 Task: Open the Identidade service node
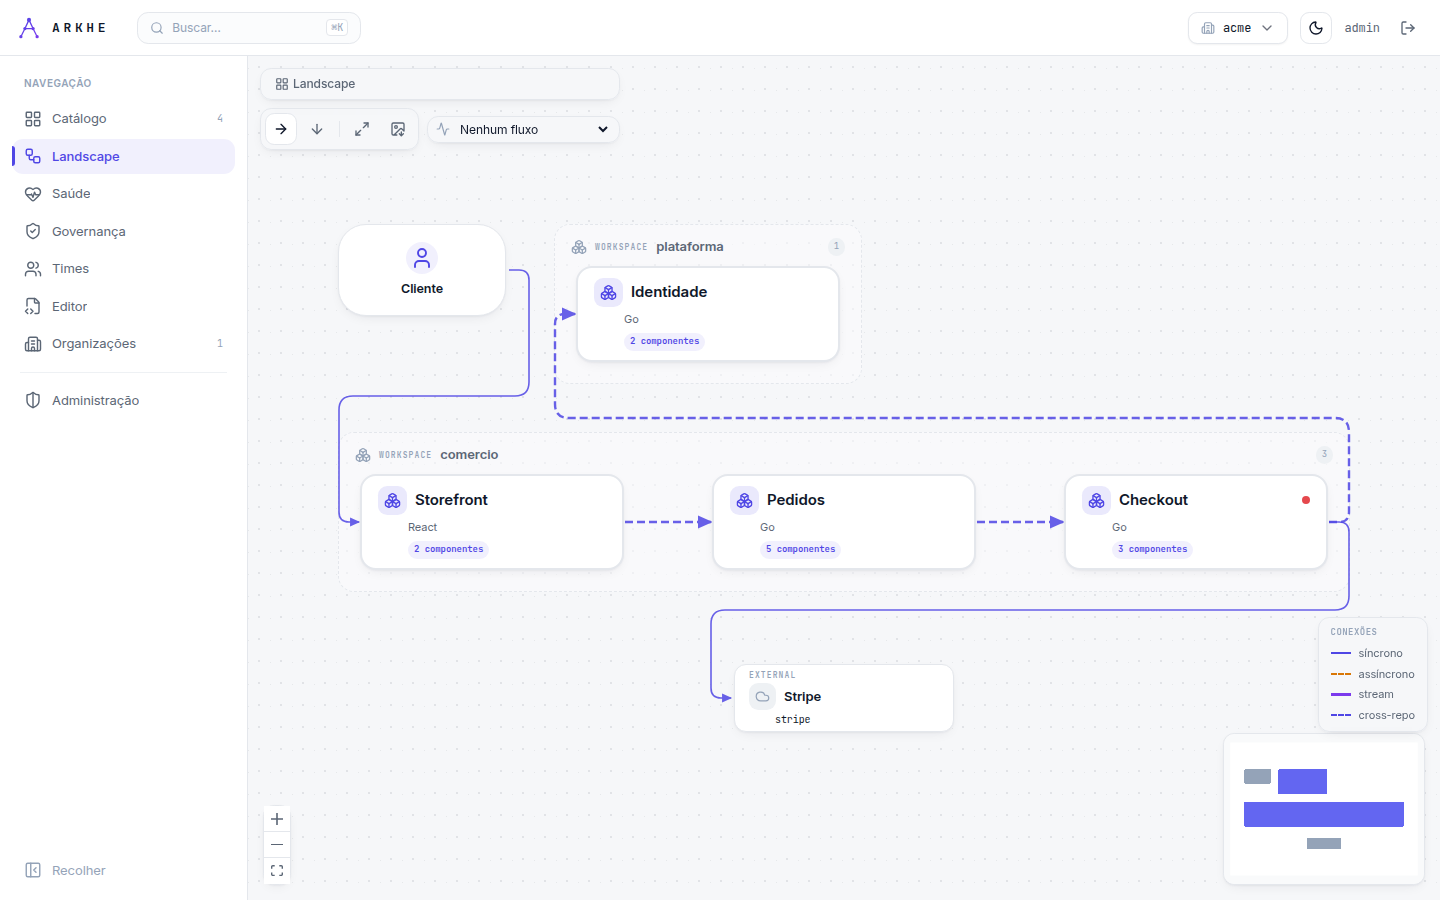[708, 314]
